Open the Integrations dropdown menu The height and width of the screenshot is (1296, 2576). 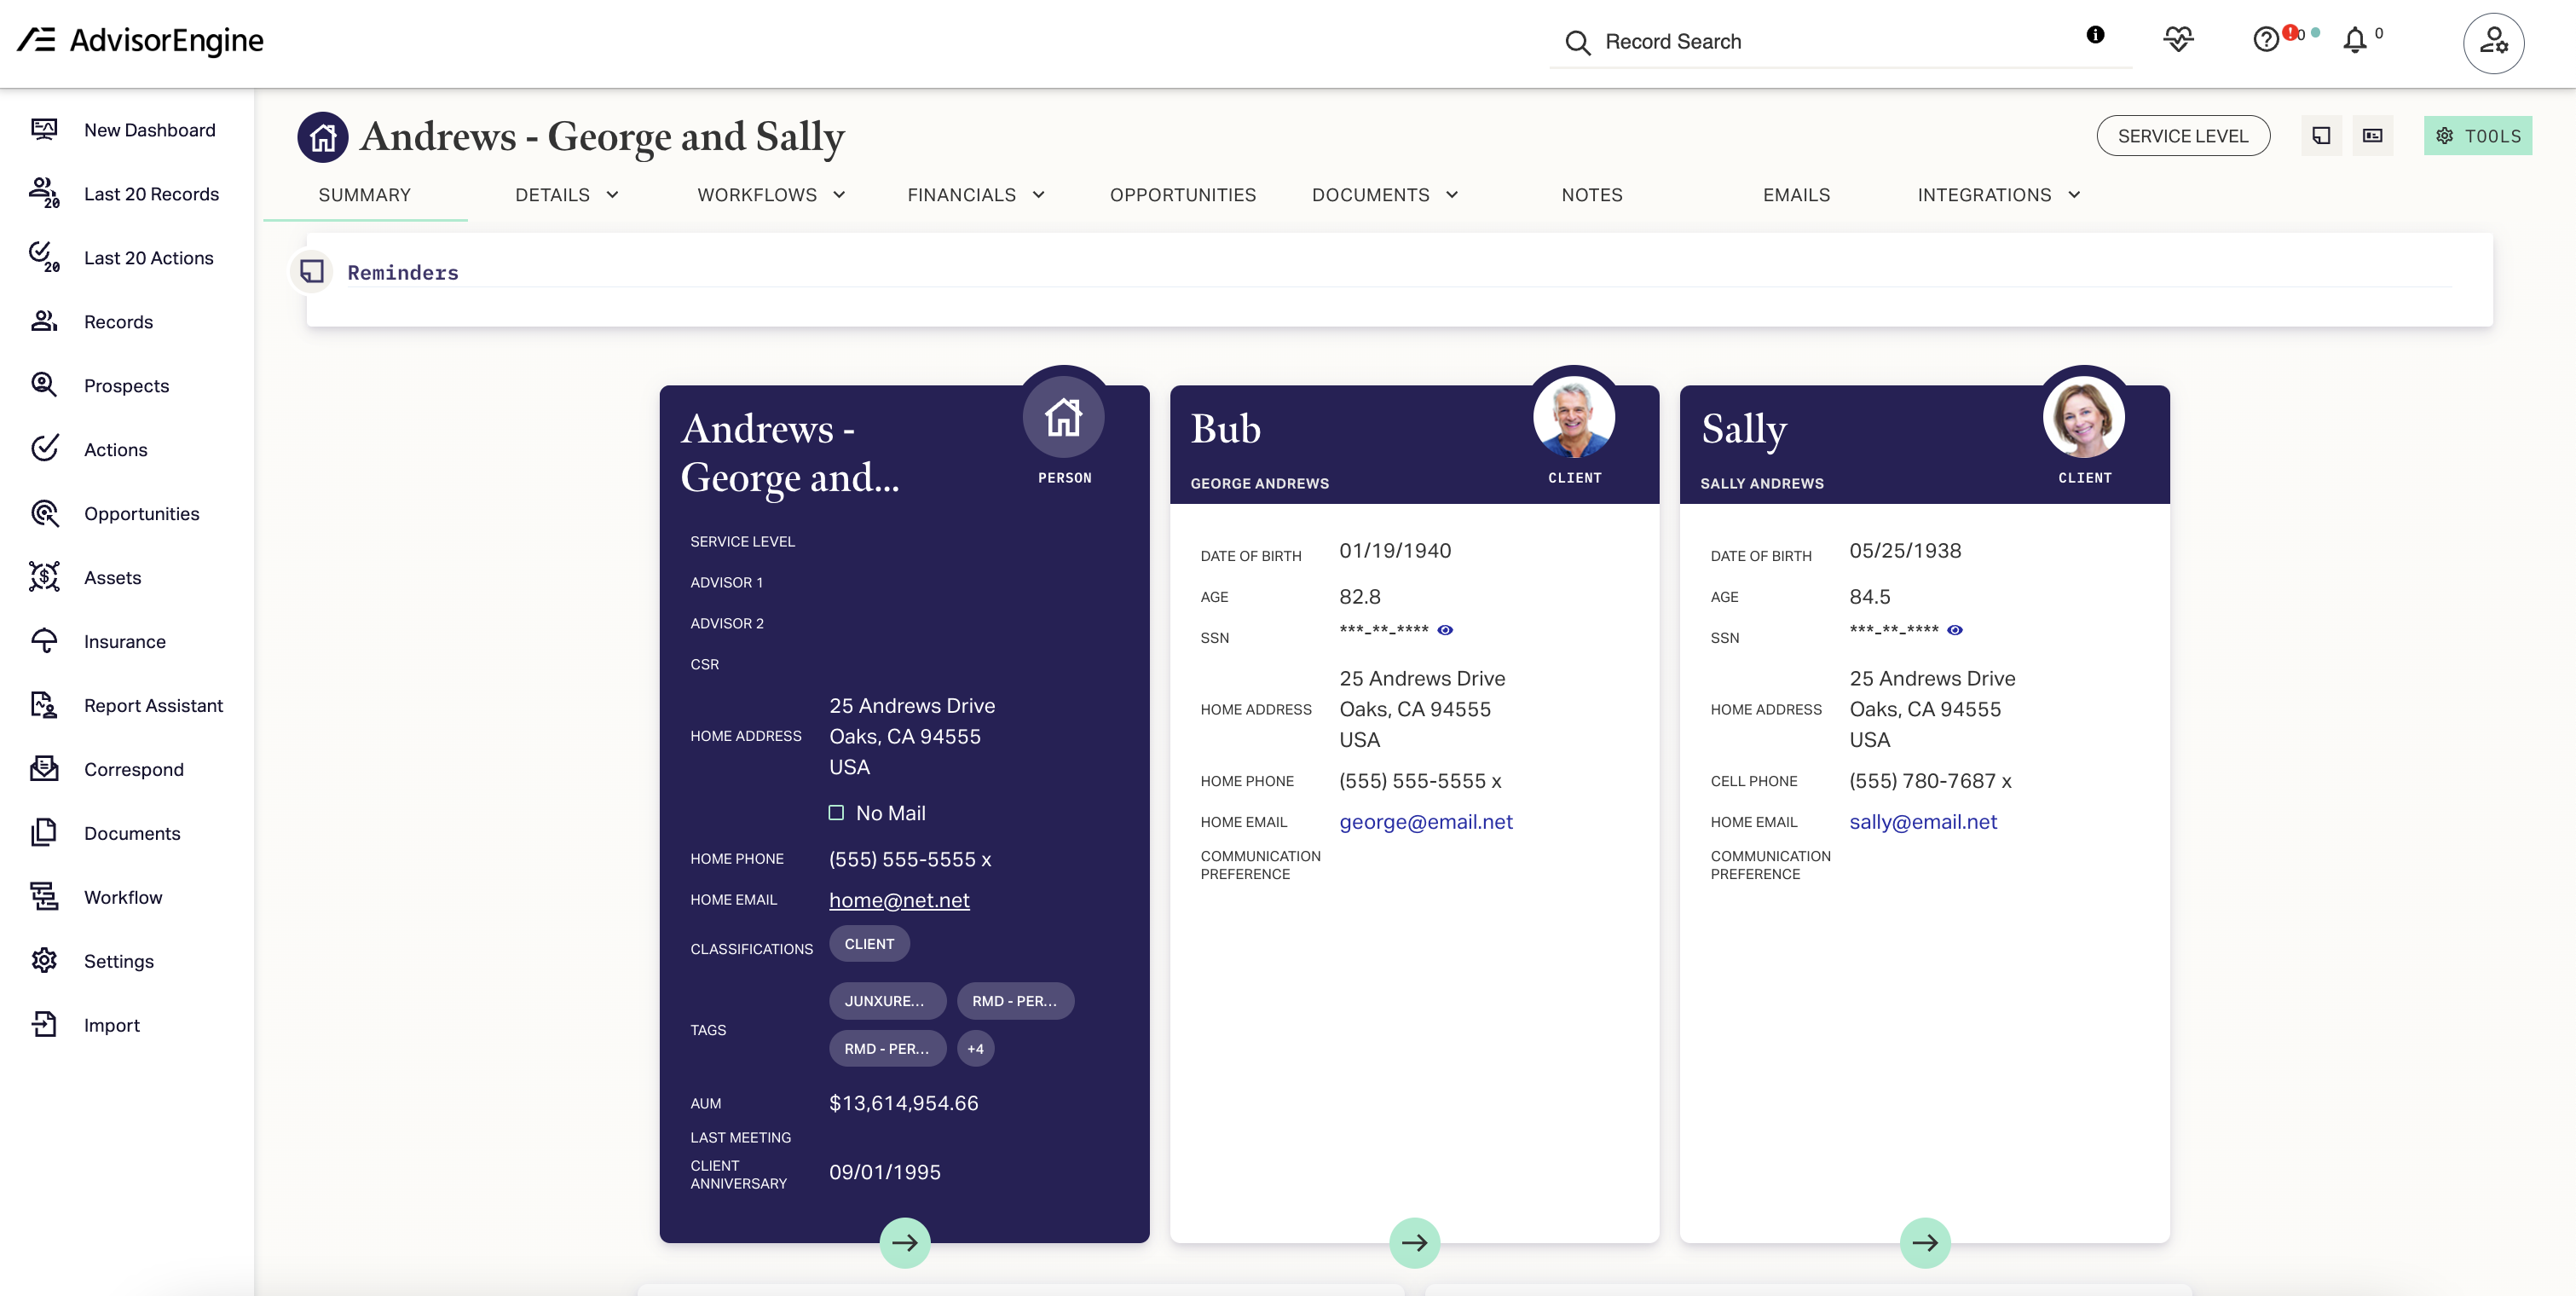point(1998,195)
